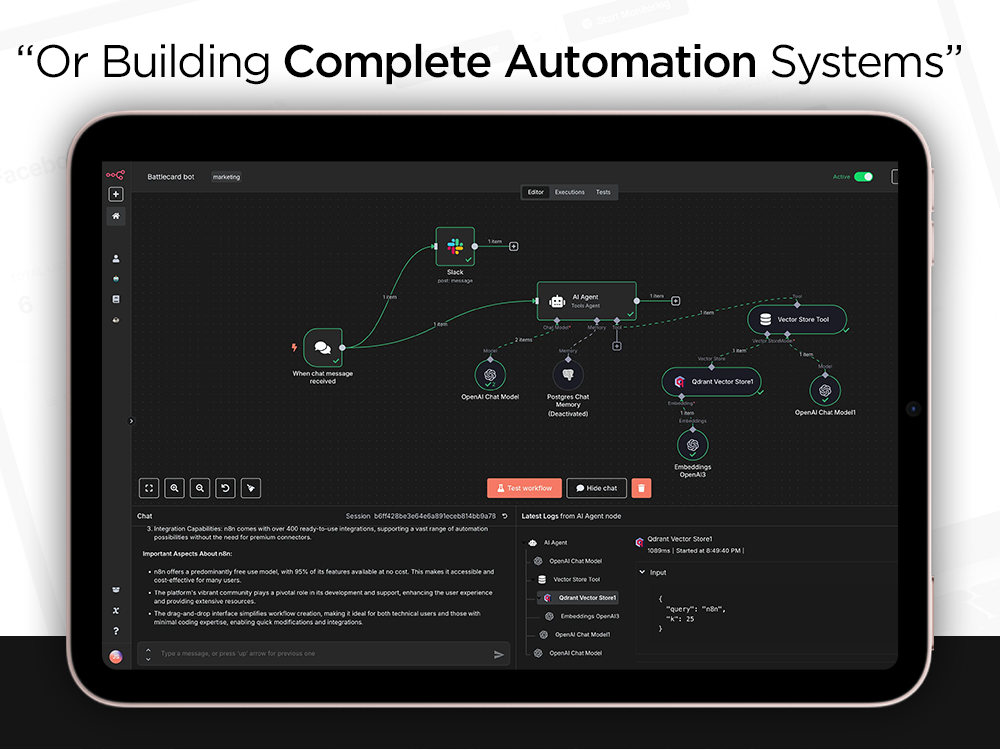1000x750 pixels.
Task: Open the help question mark icon
Action: point(115,631)
